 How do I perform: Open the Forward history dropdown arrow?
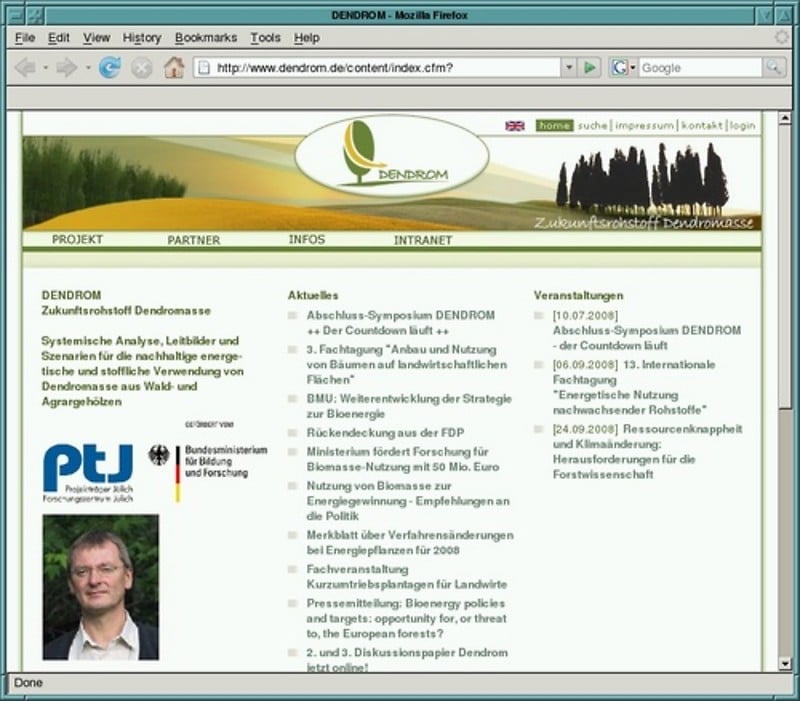tap(88, 67)
